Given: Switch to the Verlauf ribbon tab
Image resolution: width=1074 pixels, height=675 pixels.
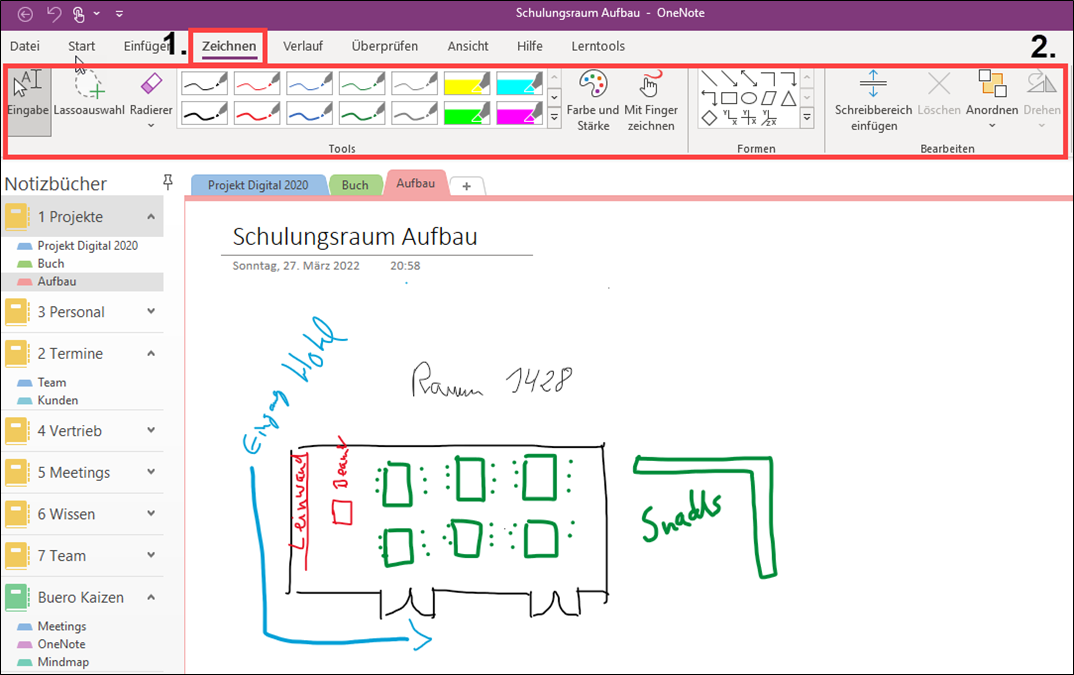Looking at the screenshot, I should [x=303, y=46].
